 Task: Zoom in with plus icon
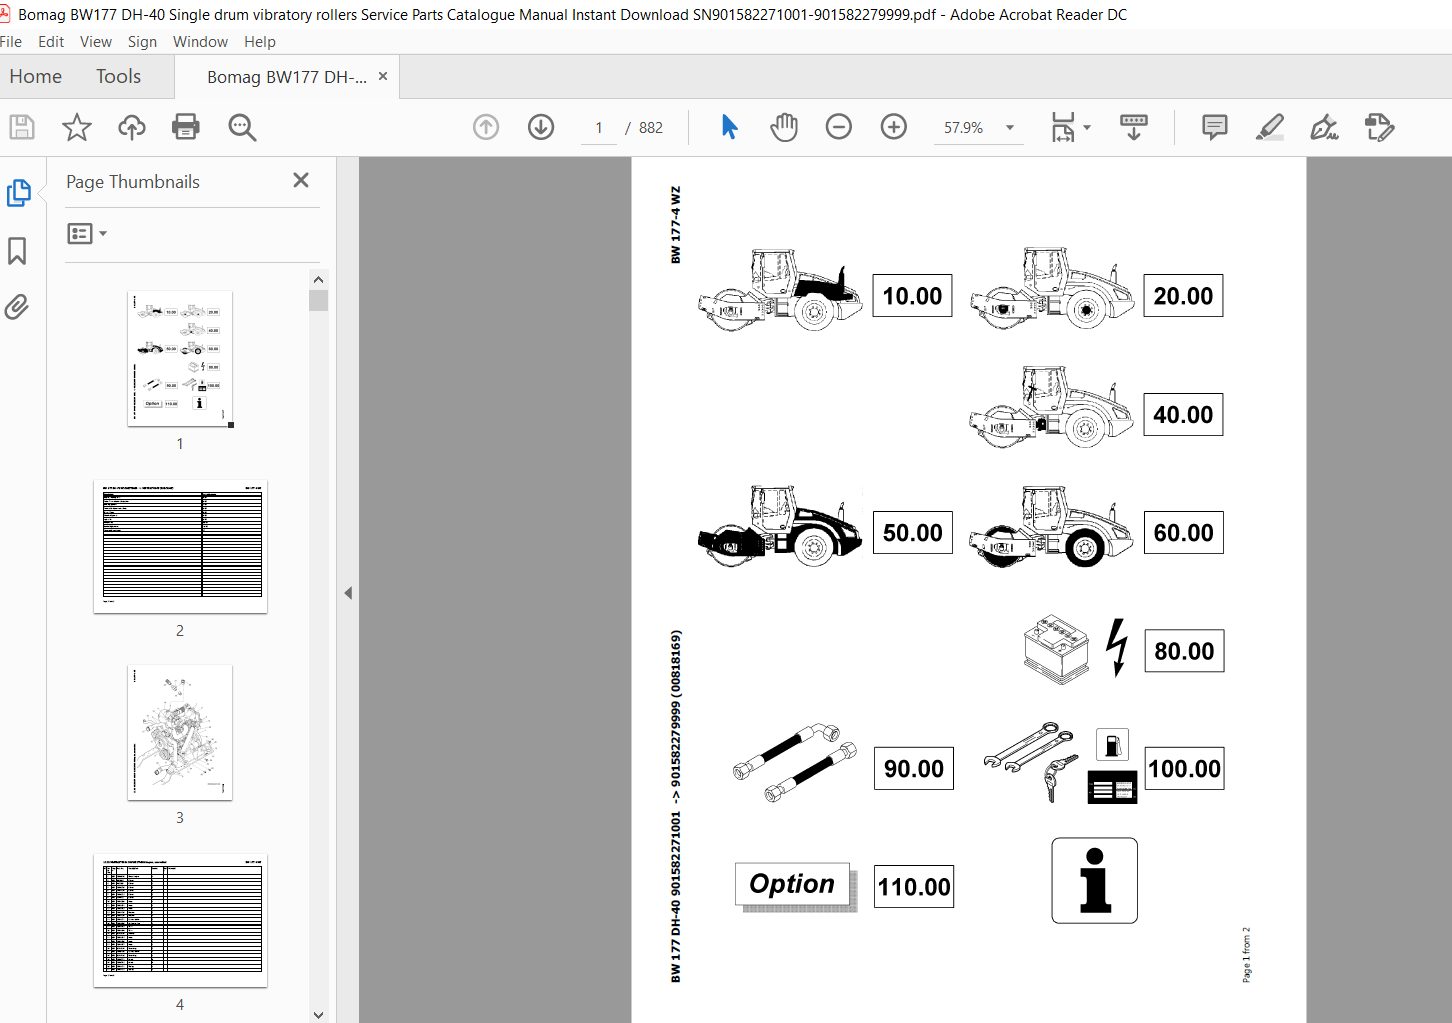point(894,127)
